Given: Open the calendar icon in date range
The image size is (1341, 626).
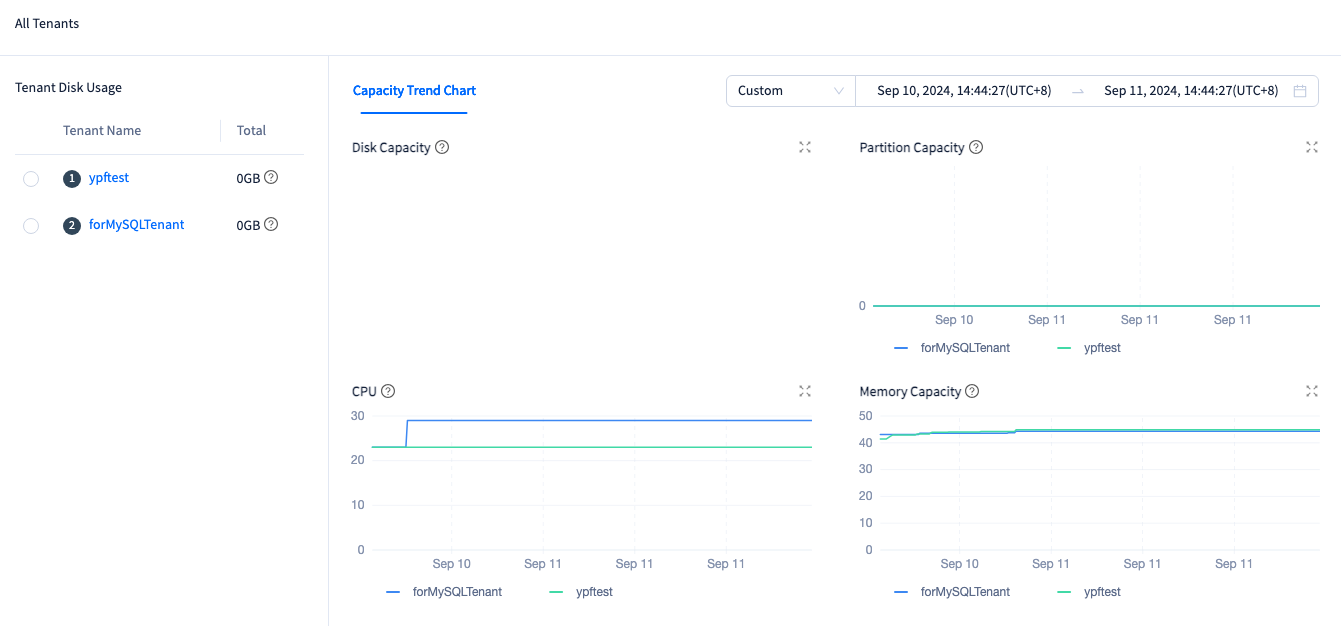Looking at the screenshot, I should pyautogui.click(x=1300, y=91).
